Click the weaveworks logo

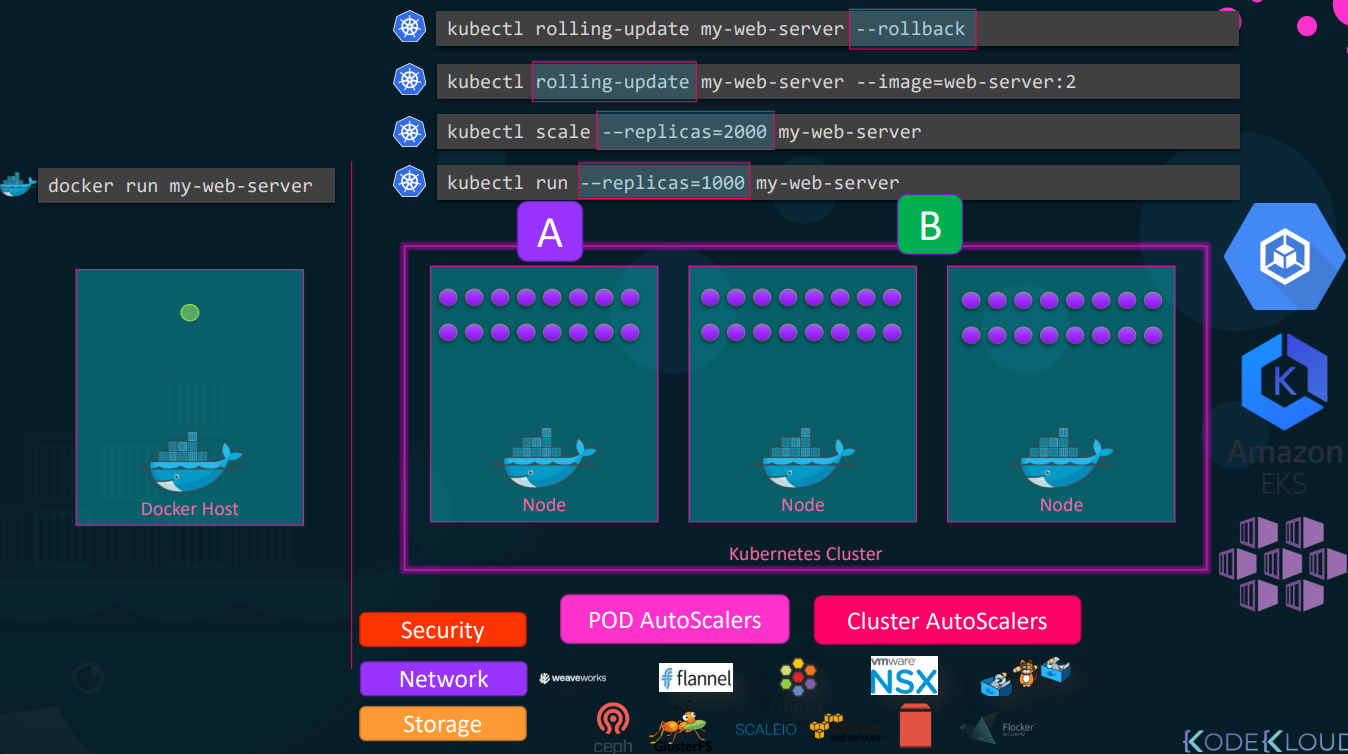pyautogui.click(x=573, y=678)
